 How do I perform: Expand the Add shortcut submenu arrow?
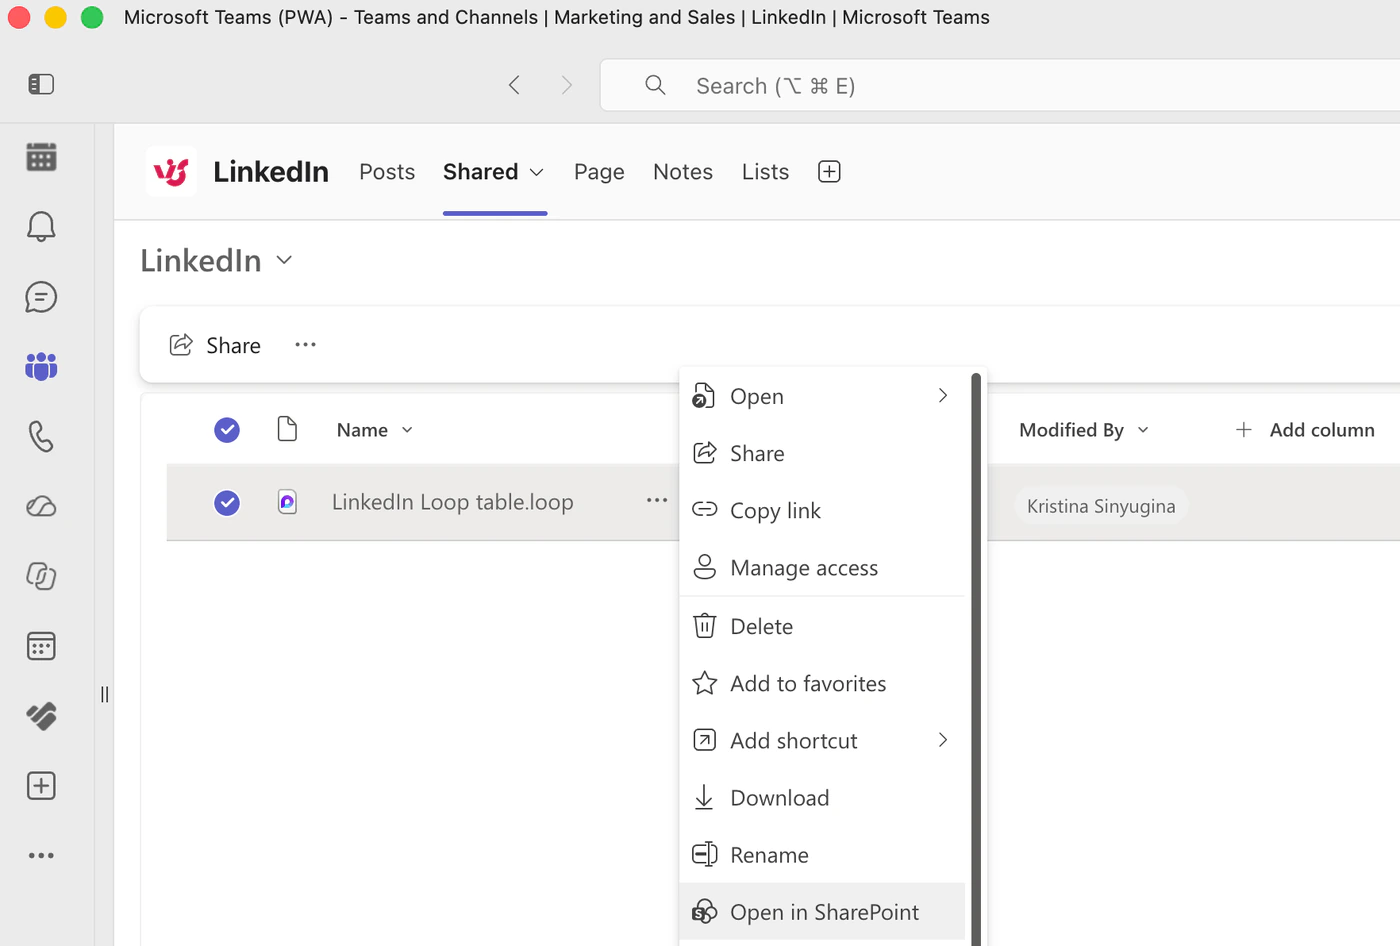[x=942, y=740]
